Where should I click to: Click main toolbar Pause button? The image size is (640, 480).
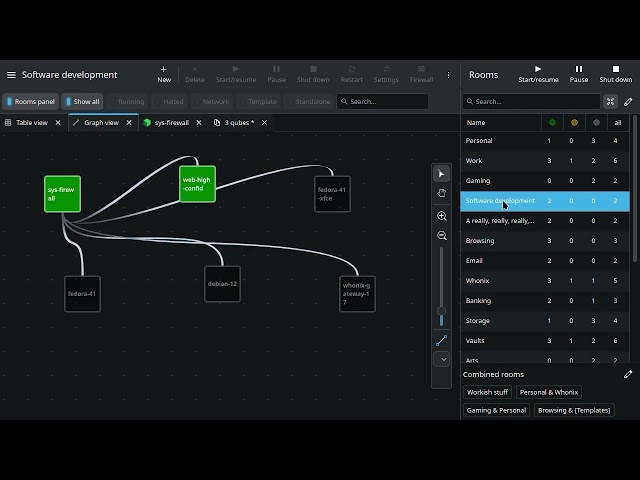(x=276, y=74)
